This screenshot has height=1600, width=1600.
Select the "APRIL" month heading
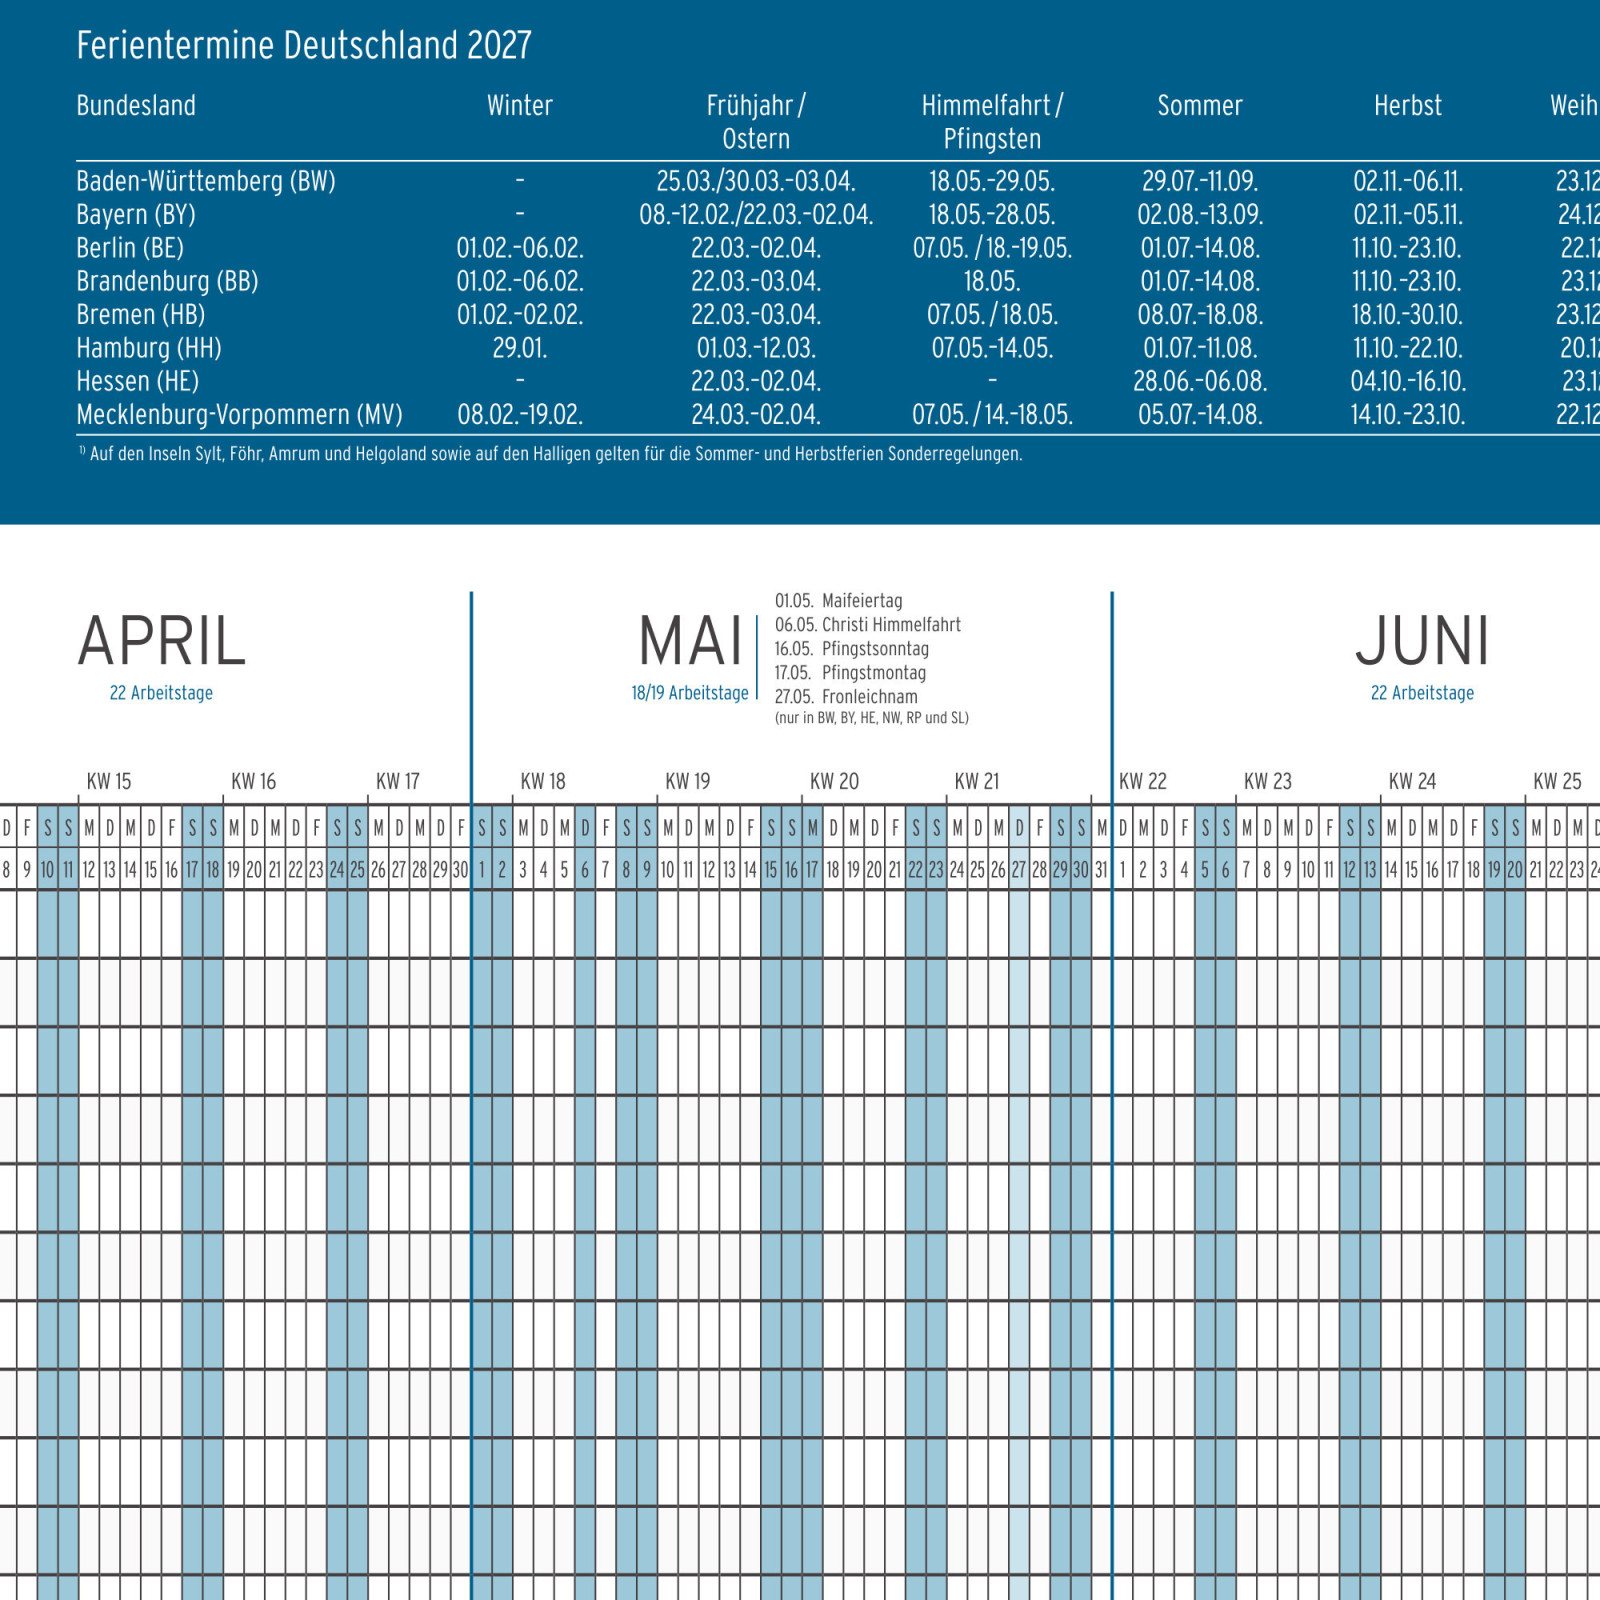pos(162,641)
